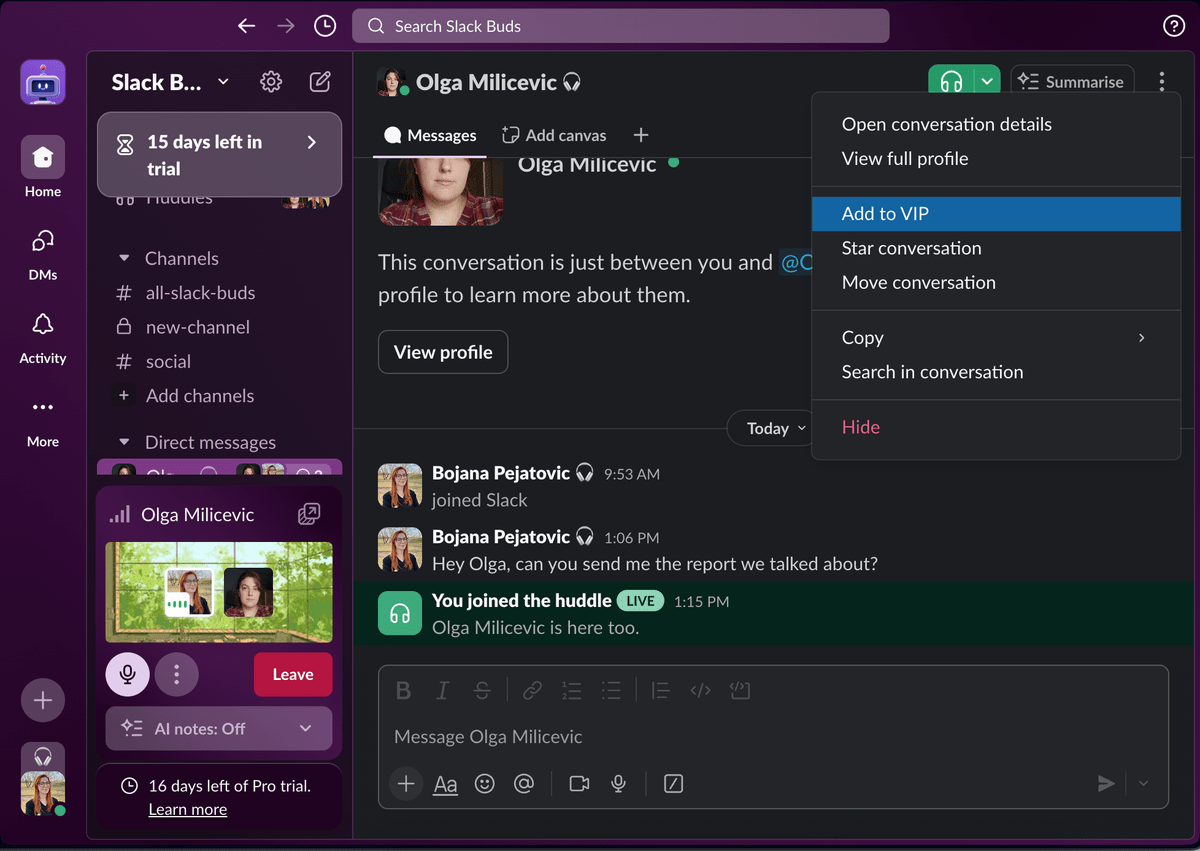The width and height of the screenshot is (1200, 851).
Task: Record a video clip icon
Action: coord(579,784)
